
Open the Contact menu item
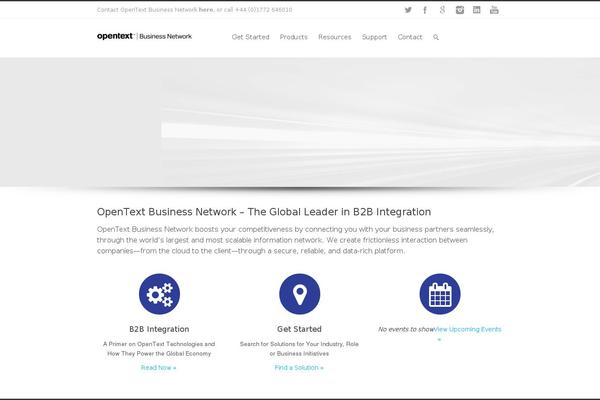pos(410,37)
